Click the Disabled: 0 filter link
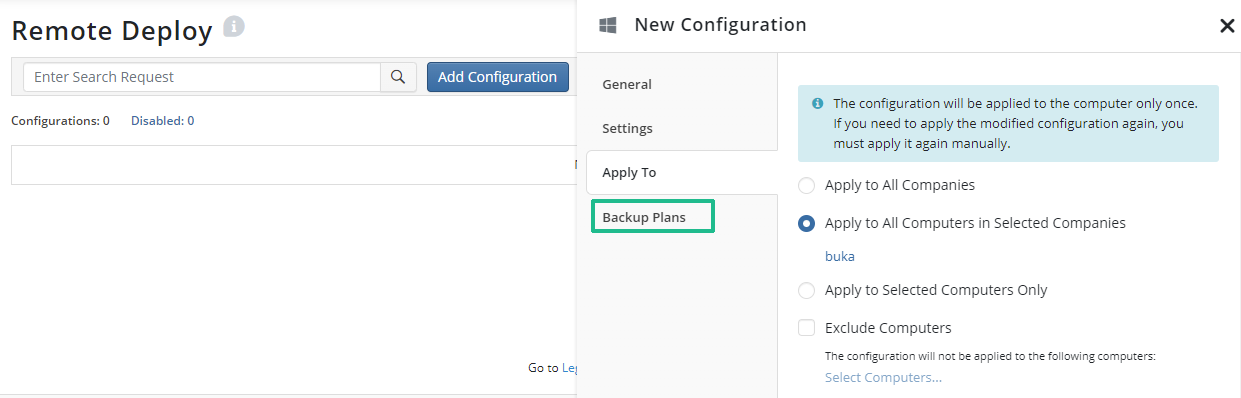 click(x=162, y=121)
